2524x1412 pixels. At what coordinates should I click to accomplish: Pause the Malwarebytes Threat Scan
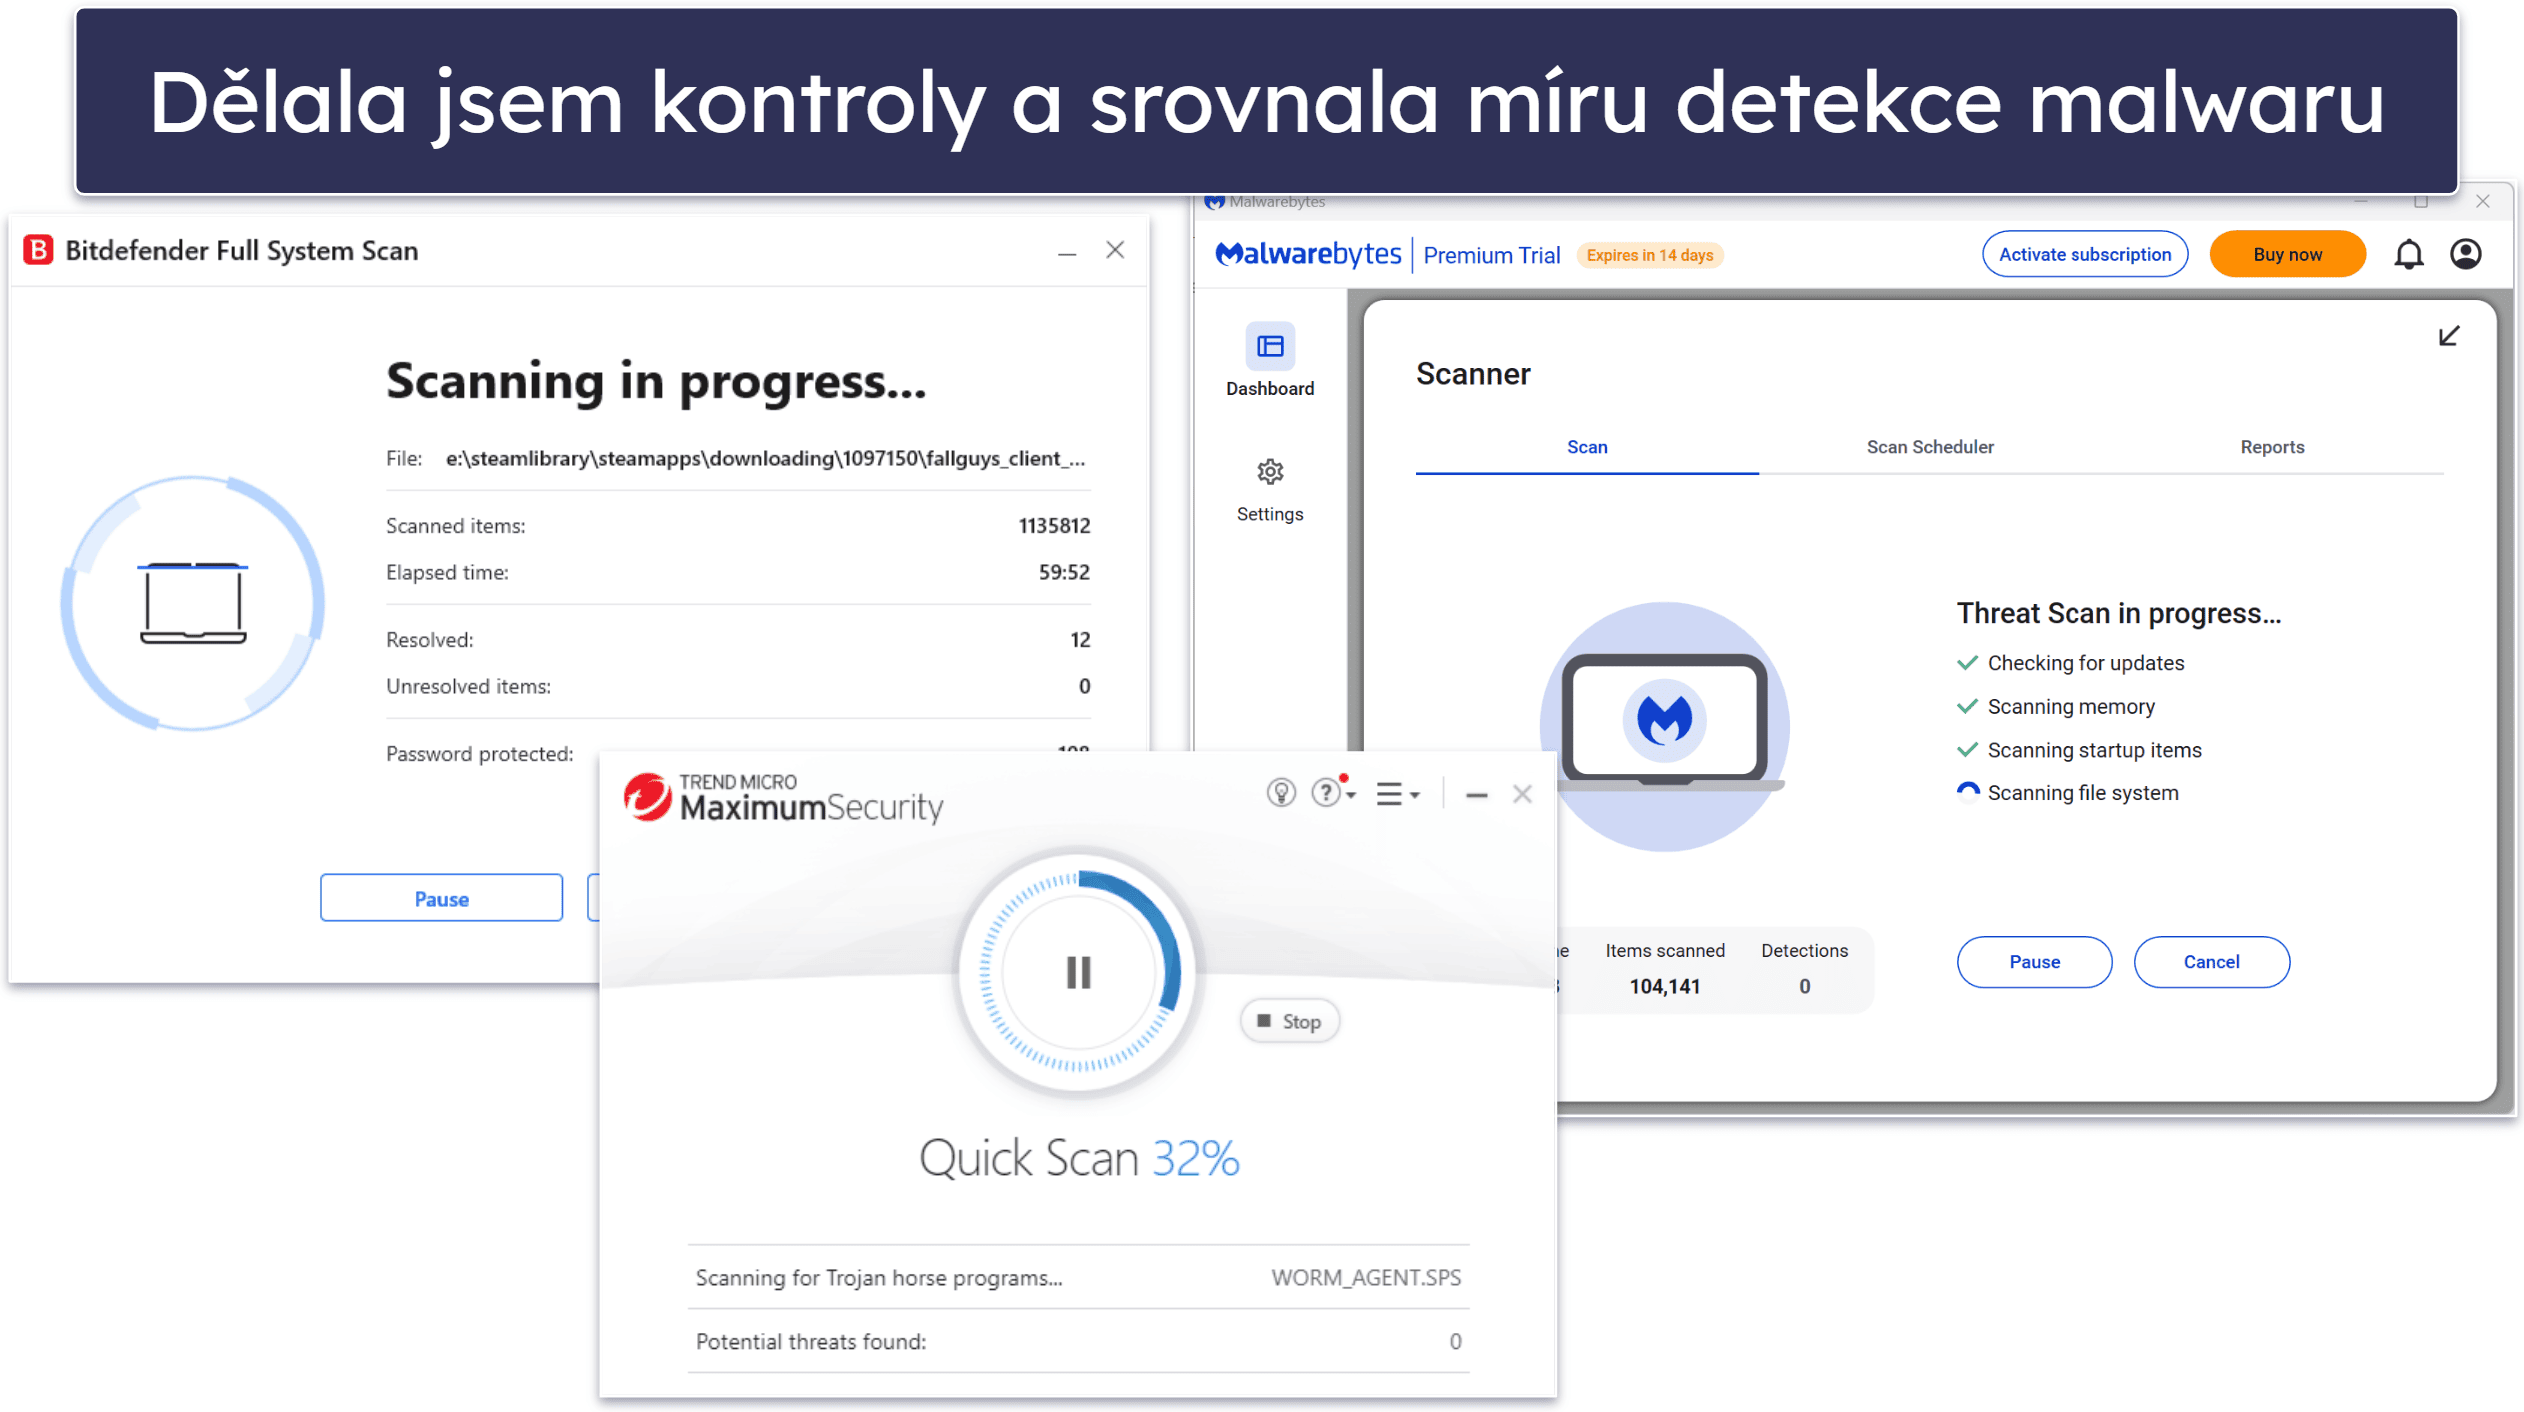2034,962
